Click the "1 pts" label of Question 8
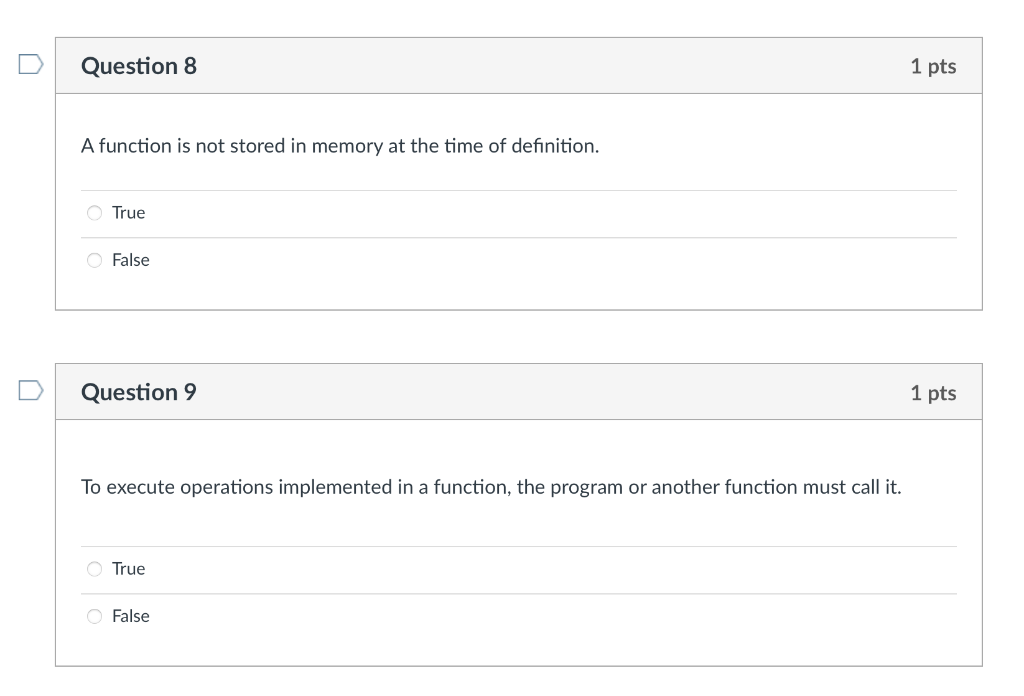1024x696 pixels. tap(933, 67)
